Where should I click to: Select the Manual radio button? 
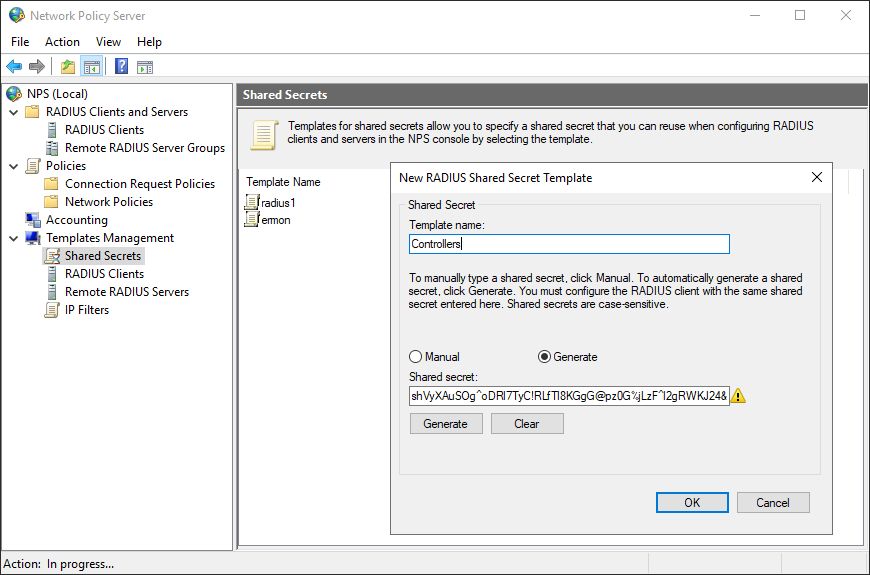click(x=415, y=357)
